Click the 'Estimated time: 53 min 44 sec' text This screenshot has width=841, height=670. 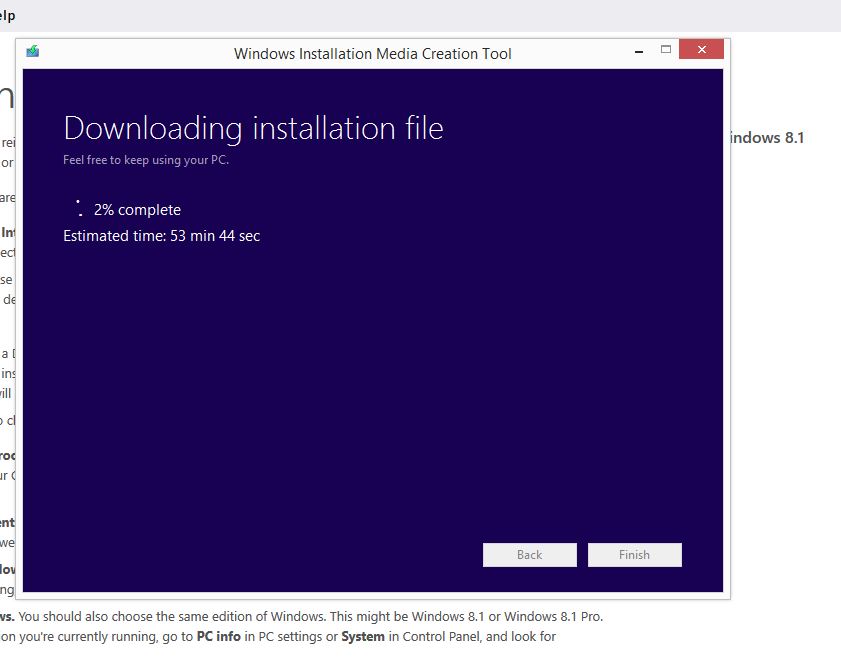[x=161, y=236]
